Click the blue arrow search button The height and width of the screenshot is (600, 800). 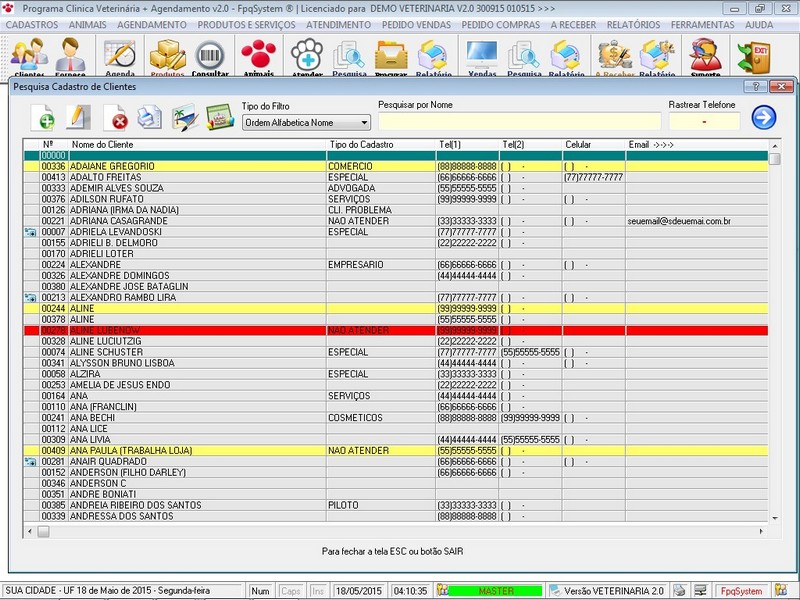[764, 117]
